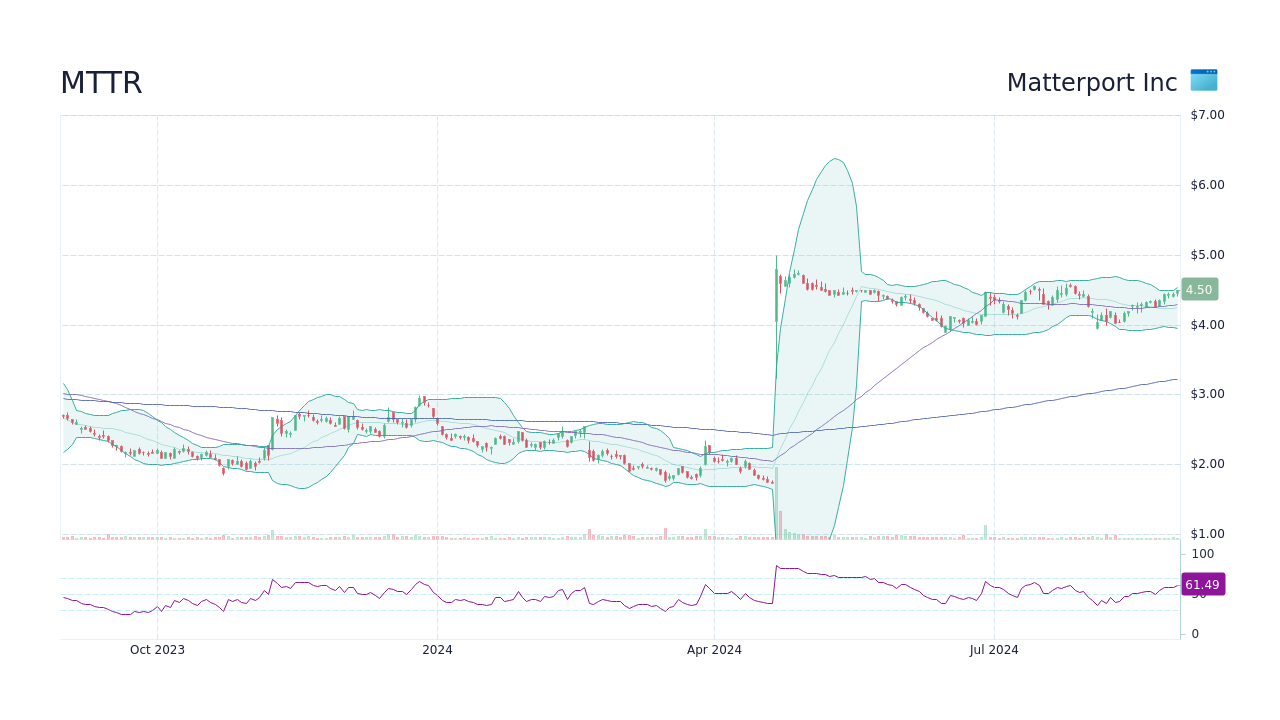Click the $1.00 price axis label
The image size is (1280, 720).
(1207, 534)
